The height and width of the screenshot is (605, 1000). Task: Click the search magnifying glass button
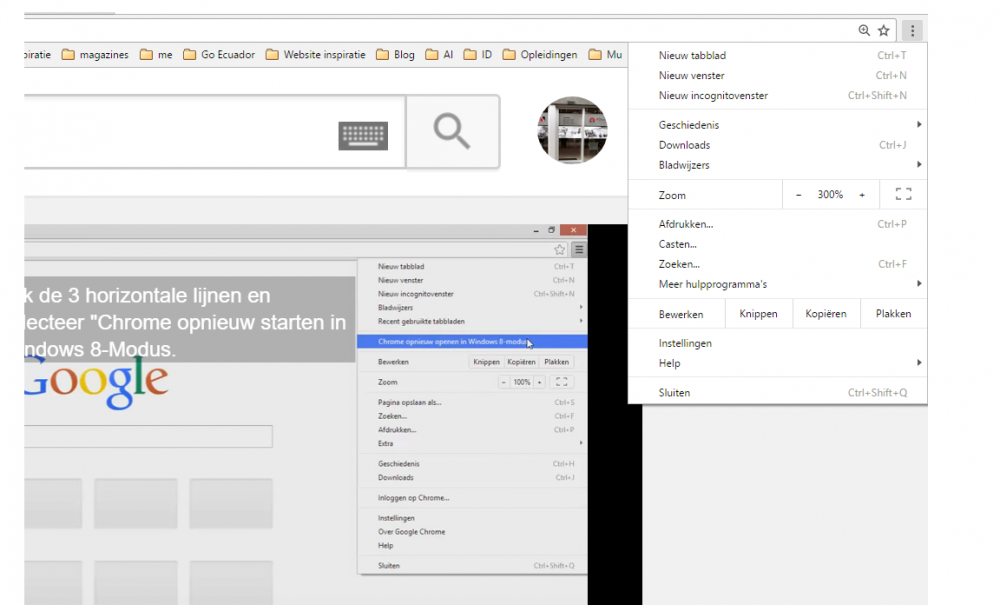click(x=452, y=132)
